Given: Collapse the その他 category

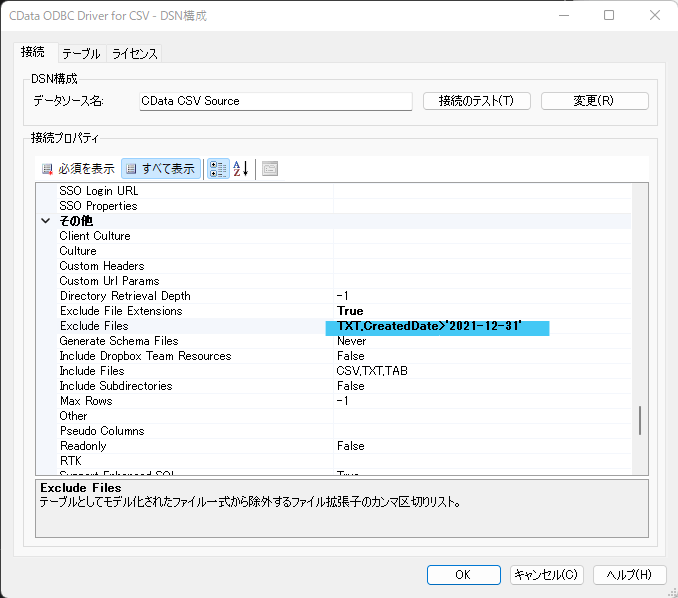Looking at the screenshot, I should click(x=45, y=221).
